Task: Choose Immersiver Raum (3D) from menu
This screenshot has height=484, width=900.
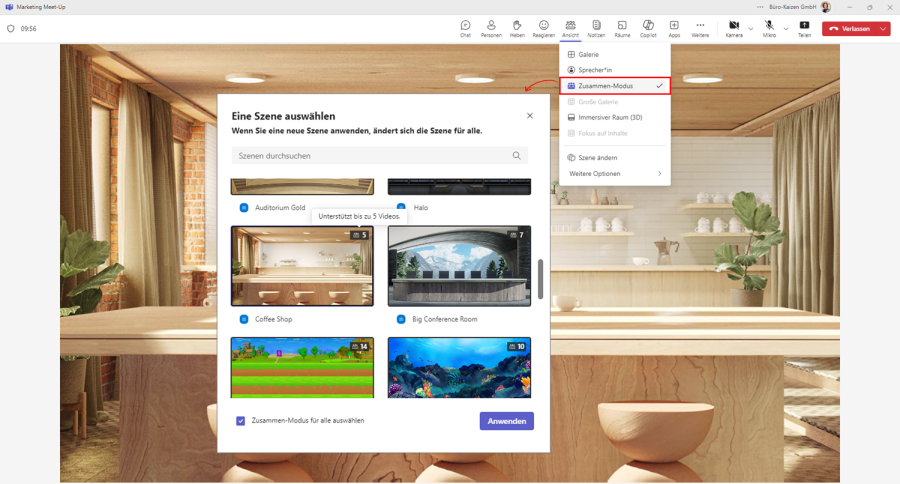Action: click(610, 117)
